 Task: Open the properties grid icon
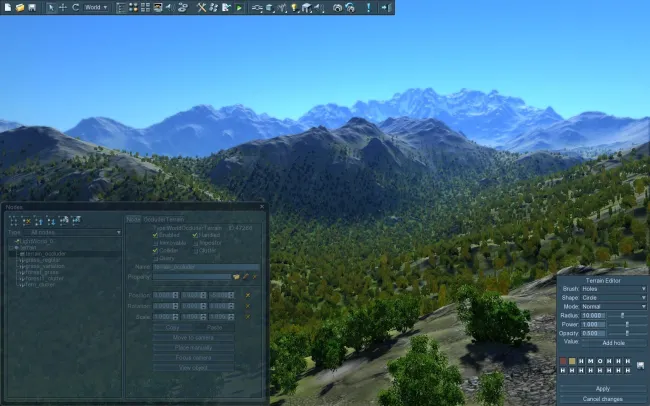pos(145,7)
